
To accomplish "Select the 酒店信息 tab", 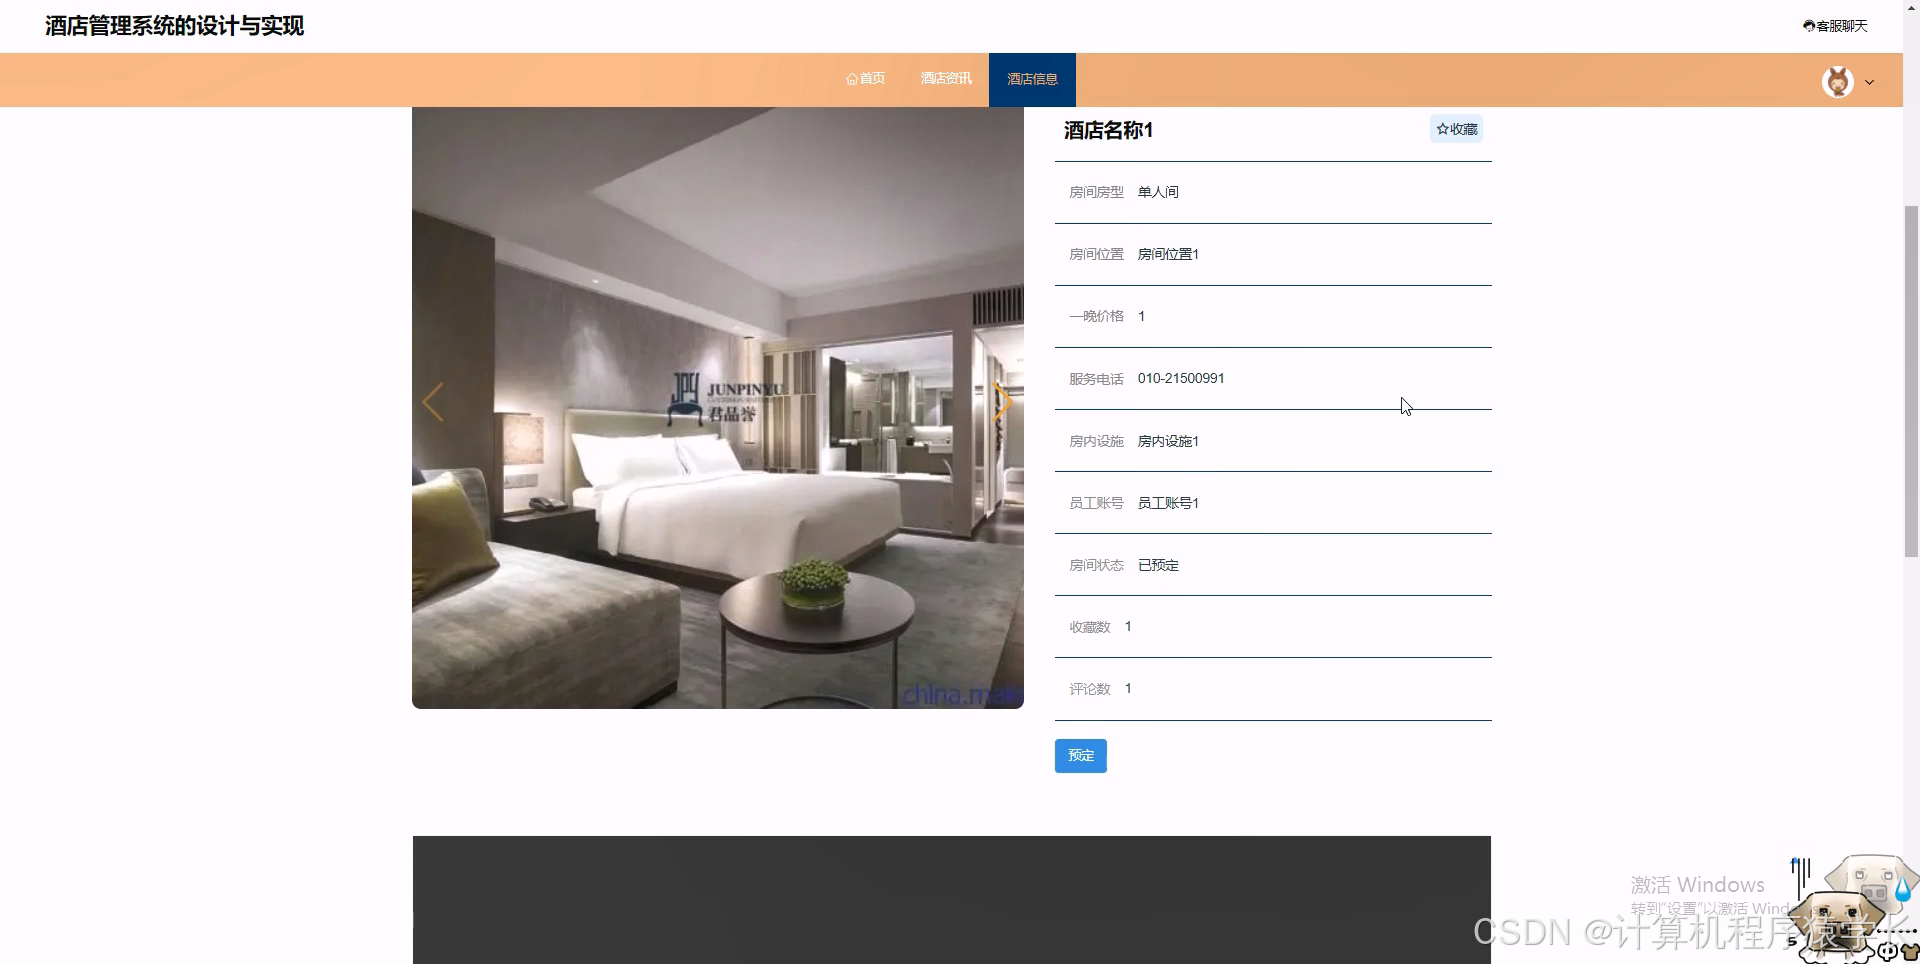I will pos(1032,79).
